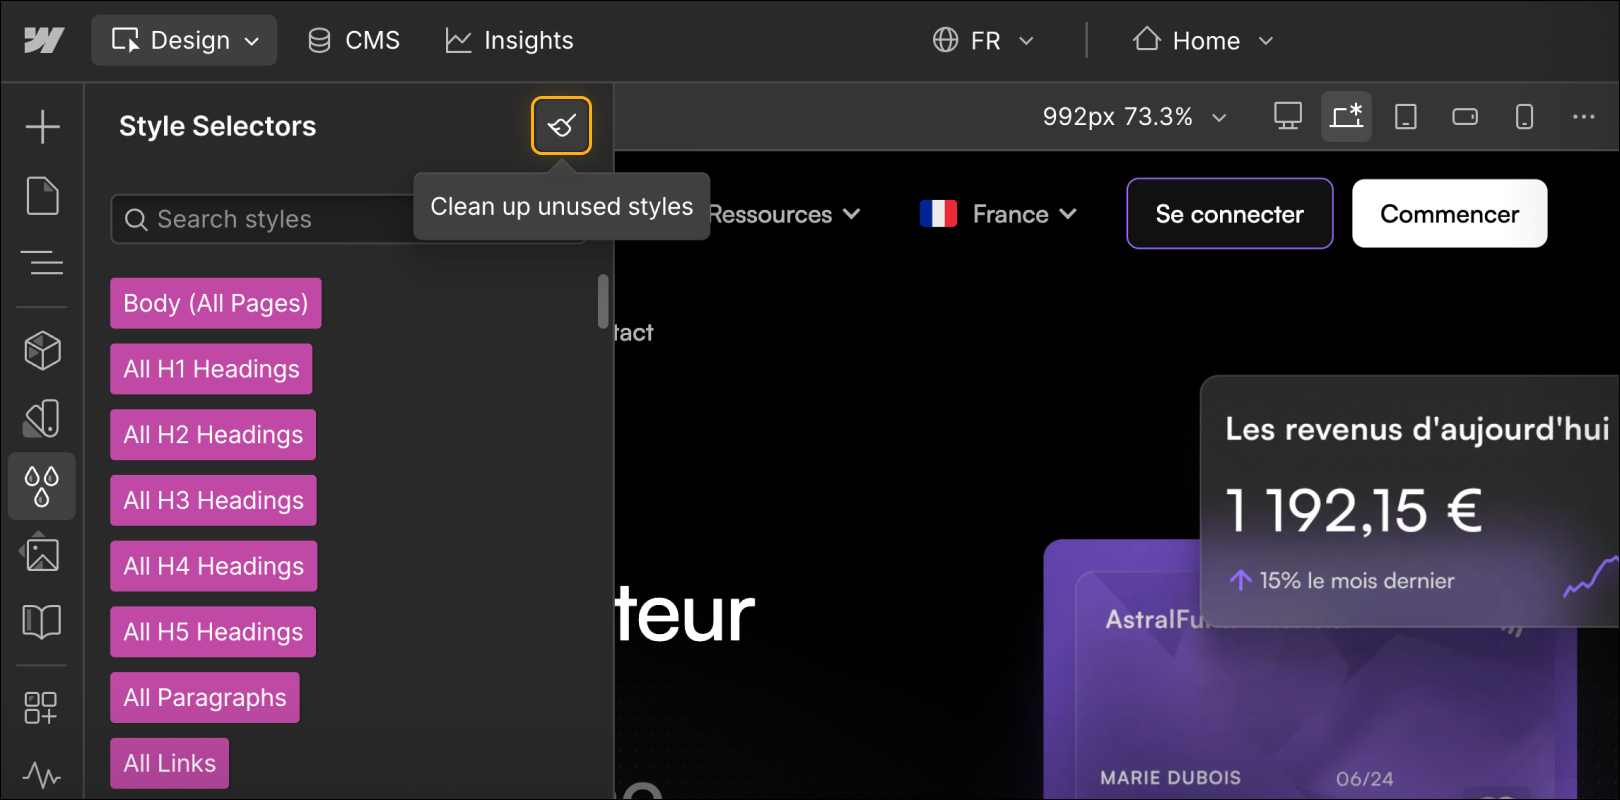Select the Body (All Pages) selector

pyautogui.click(x=216, y=303)
